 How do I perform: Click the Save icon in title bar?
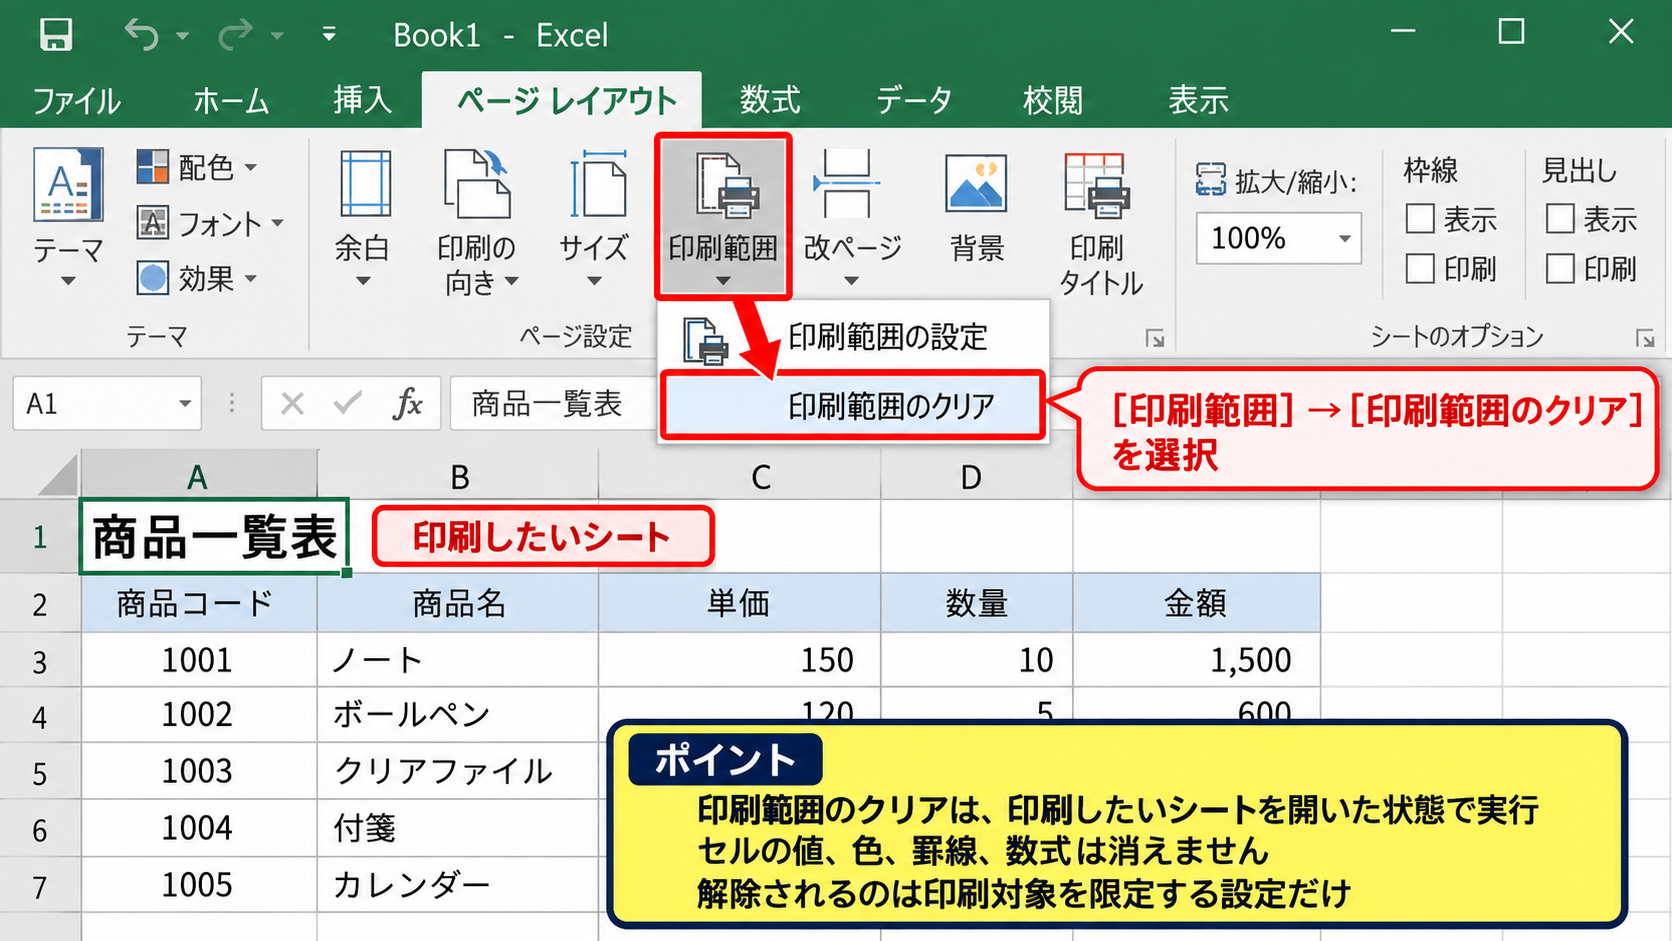55,35
